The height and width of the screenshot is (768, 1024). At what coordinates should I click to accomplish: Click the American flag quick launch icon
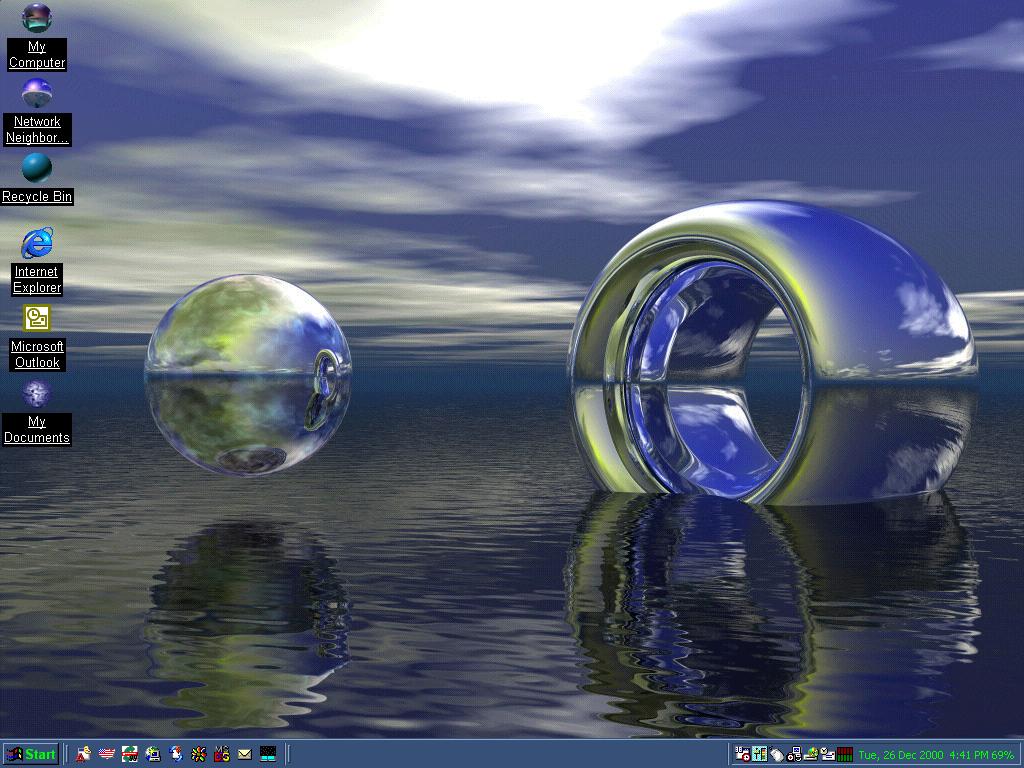coord(106,754)
